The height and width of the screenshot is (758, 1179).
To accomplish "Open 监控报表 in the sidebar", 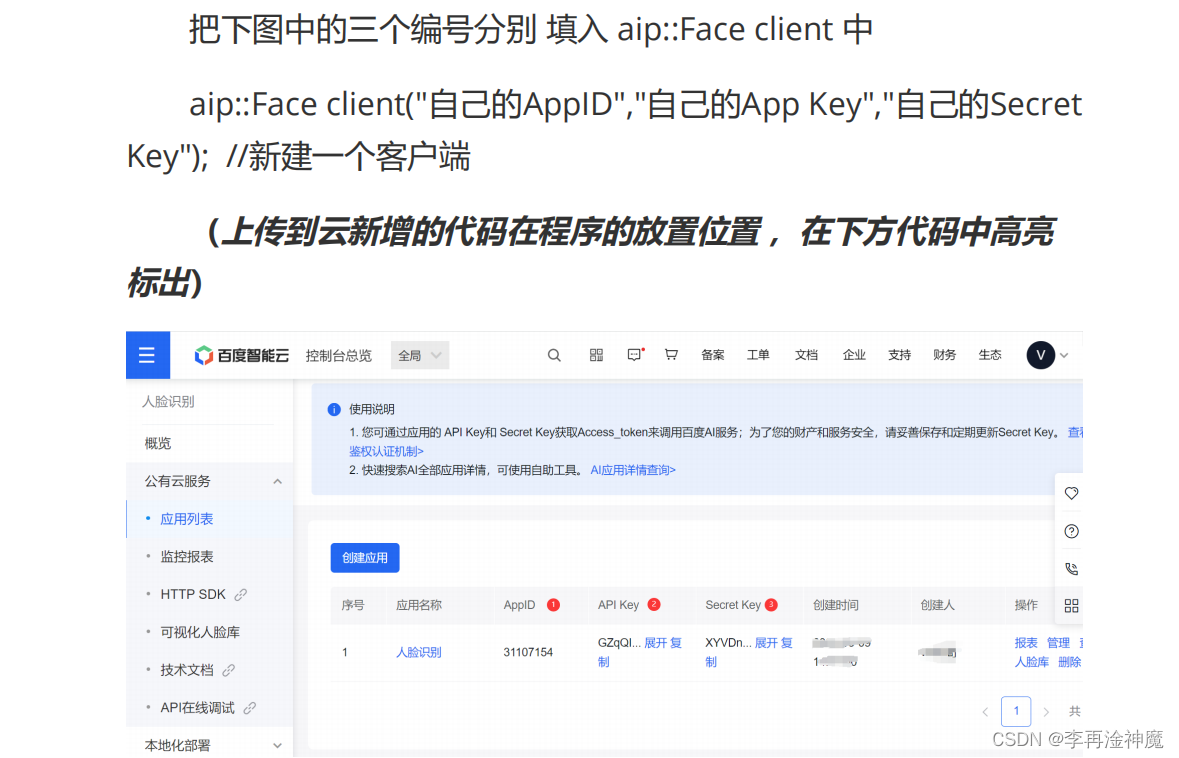I will click(x=186, y=556).
